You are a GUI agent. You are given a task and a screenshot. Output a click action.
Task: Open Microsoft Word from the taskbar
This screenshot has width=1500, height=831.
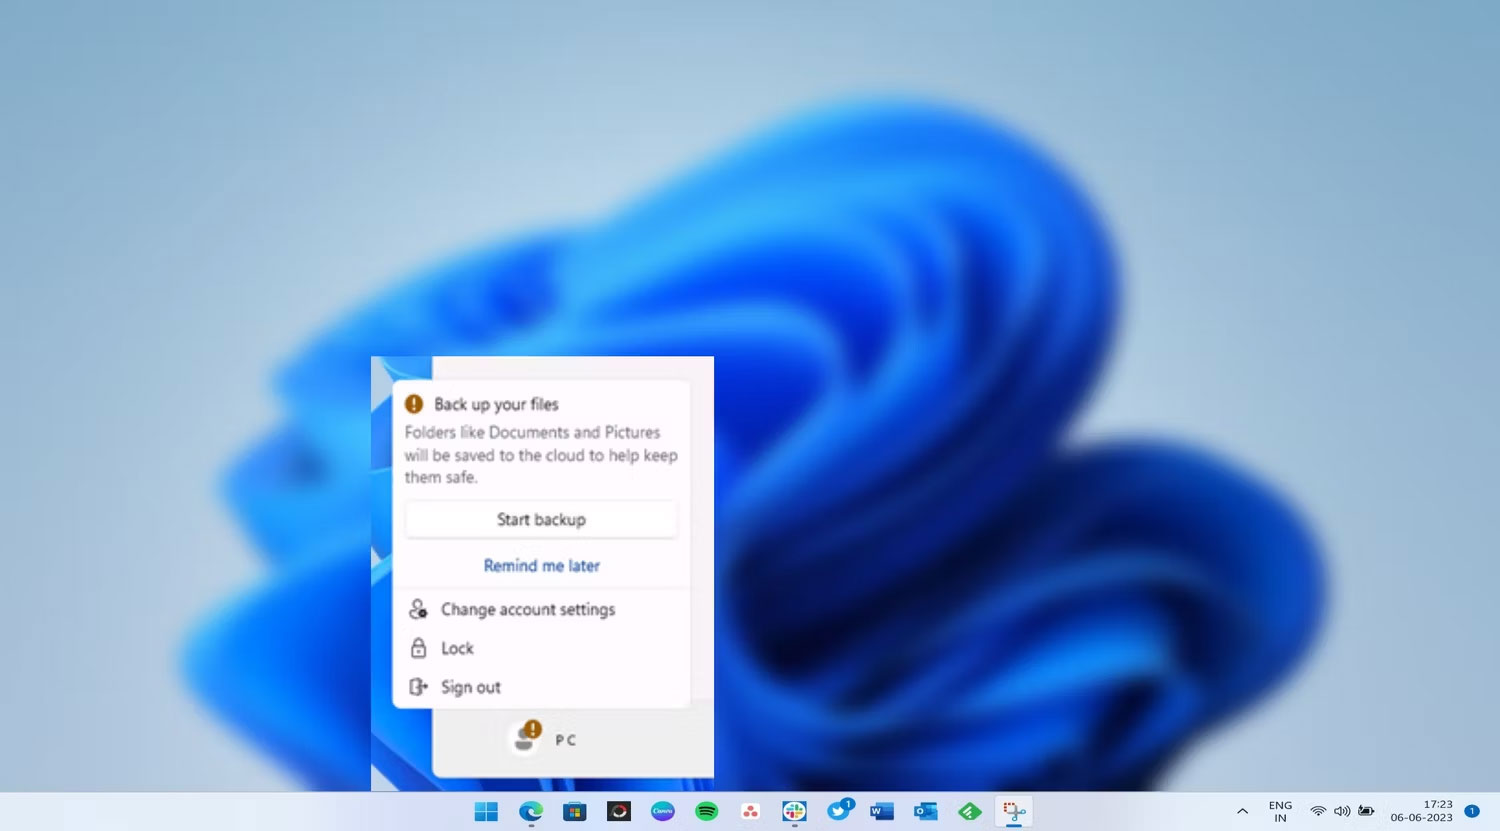(881, 811)
